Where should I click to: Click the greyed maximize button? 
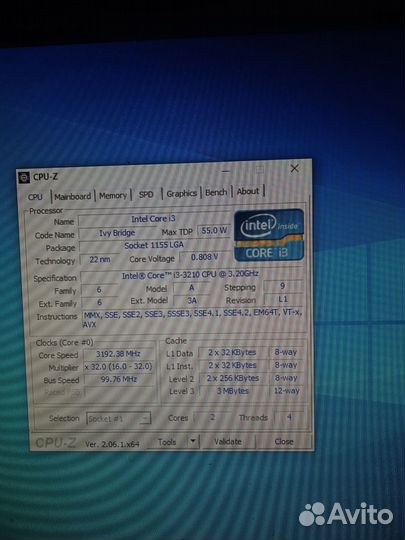[260, 169]
